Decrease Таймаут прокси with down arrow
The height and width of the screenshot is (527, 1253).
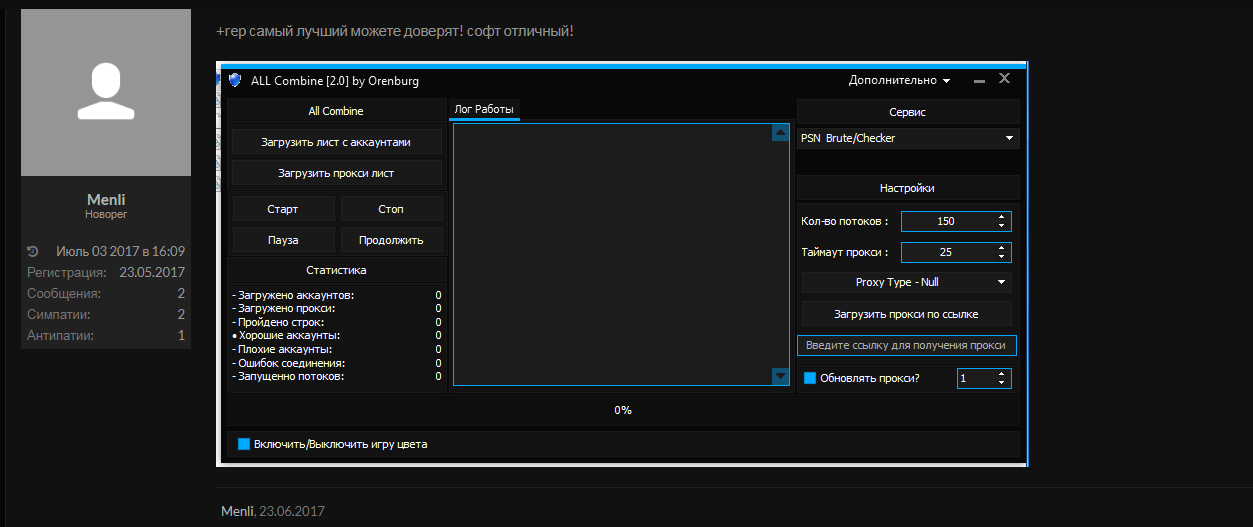coord(1002,257)
